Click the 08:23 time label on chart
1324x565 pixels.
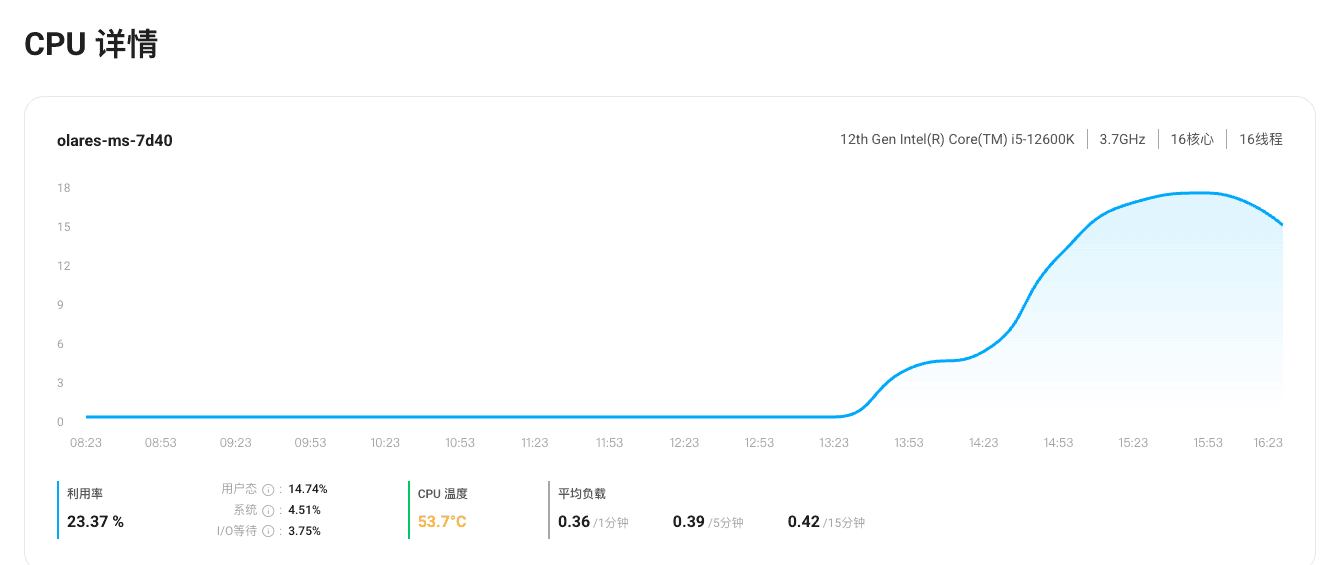(x=86, y=442)
